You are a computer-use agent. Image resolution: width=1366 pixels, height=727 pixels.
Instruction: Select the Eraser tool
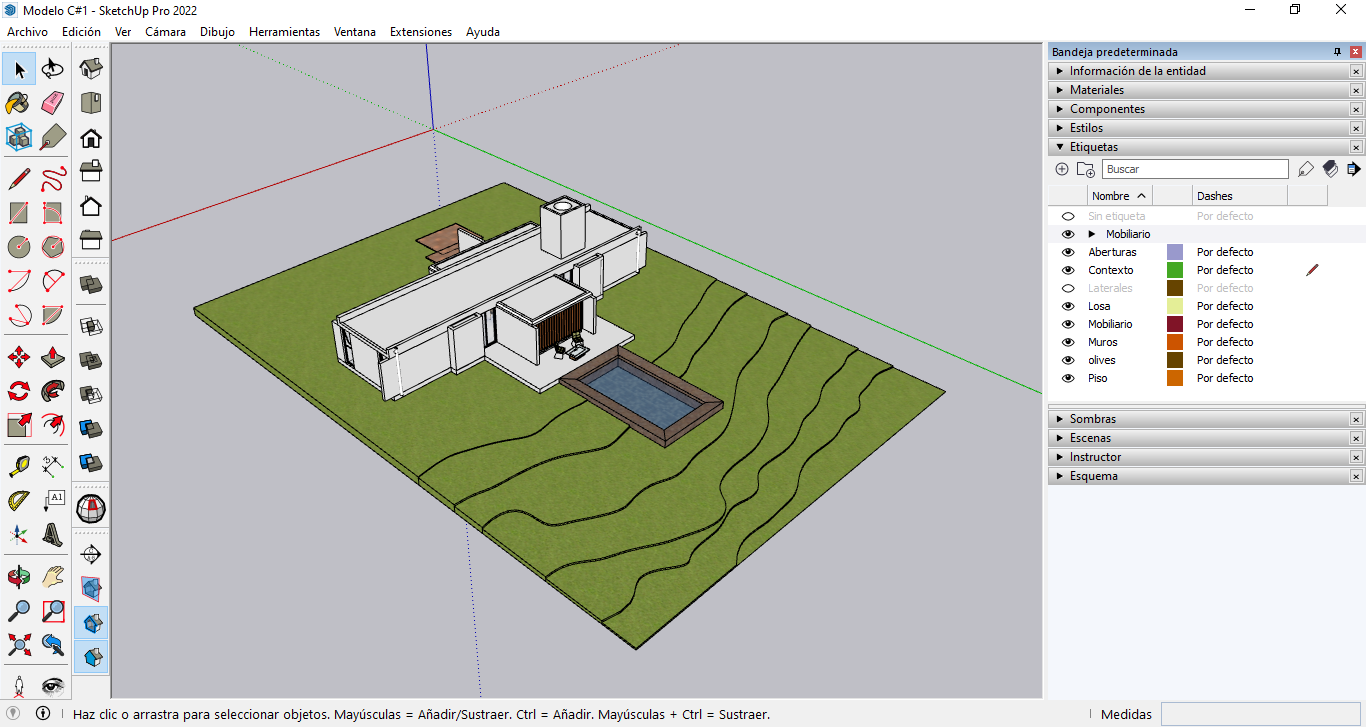point(53,103)
